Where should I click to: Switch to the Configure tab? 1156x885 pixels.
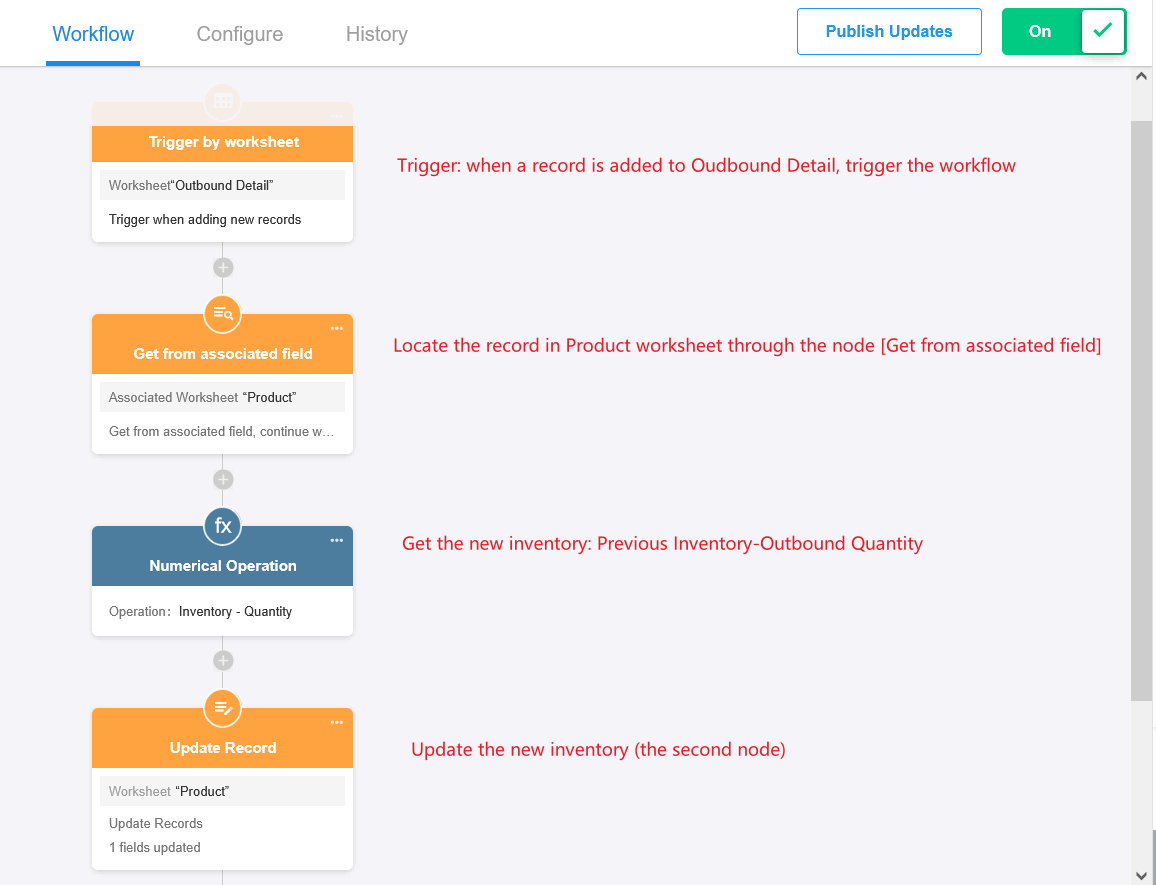coord(240,34)
